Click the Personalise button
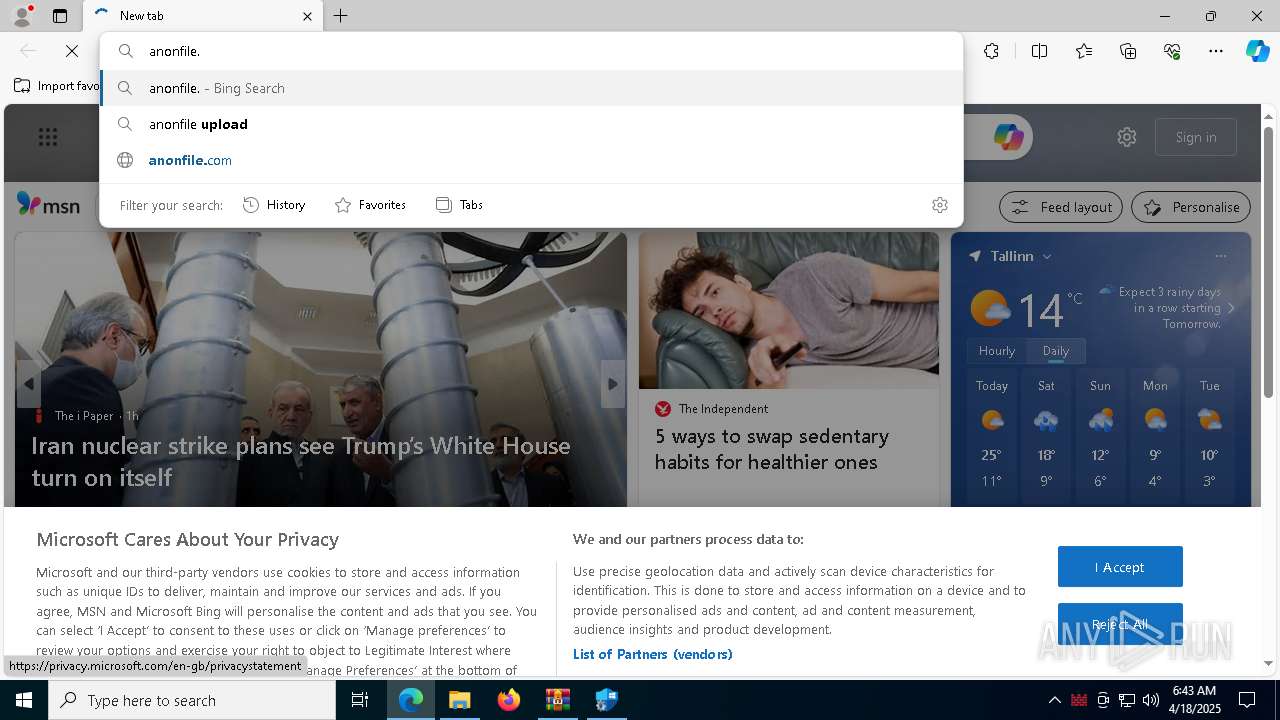Image resolution: width=1280 pixels, height=720 pixels. pyautogui.click(x=1191, y=207)
